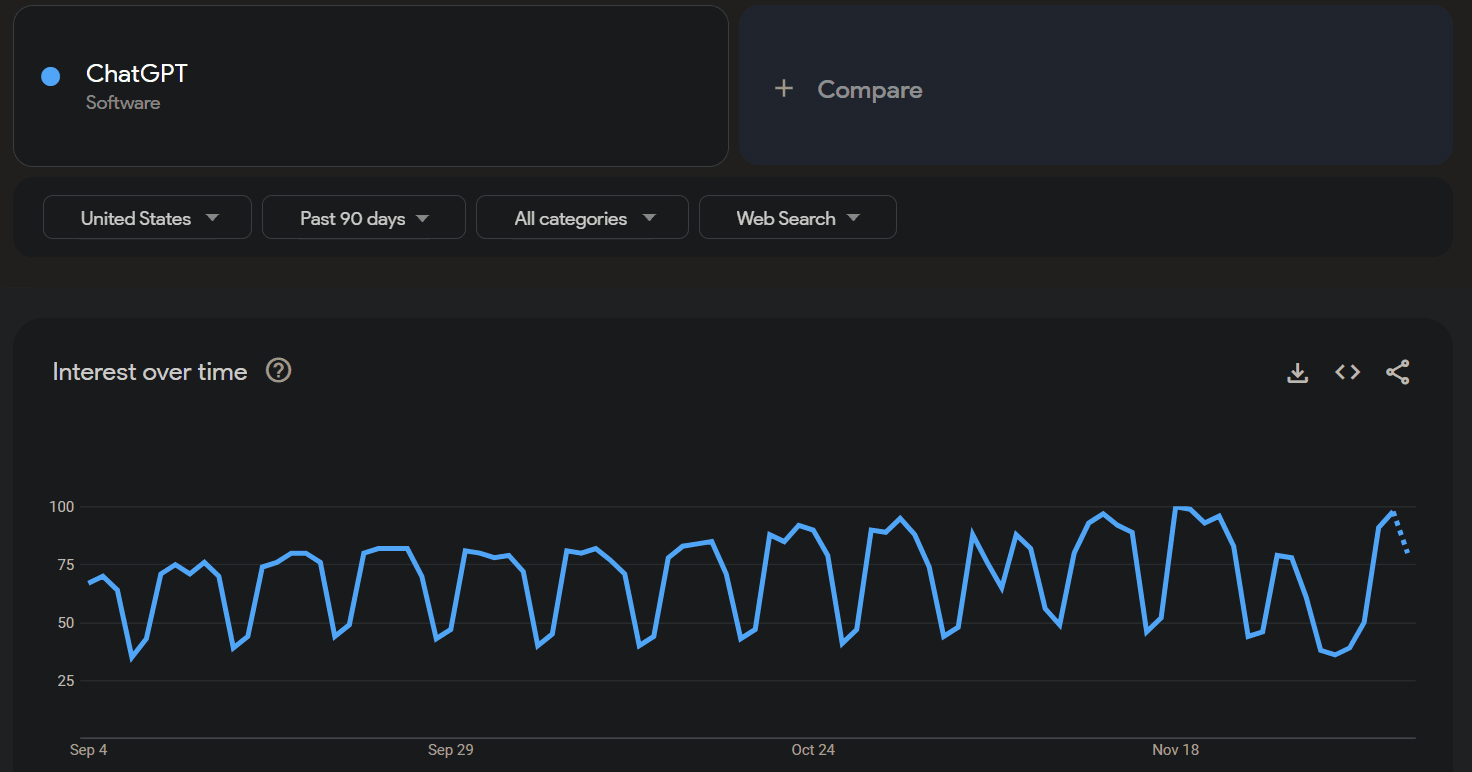Click the Sep 29 axis label
Viewport: 1472px width, 772px height.
click(x=450, y=750)
